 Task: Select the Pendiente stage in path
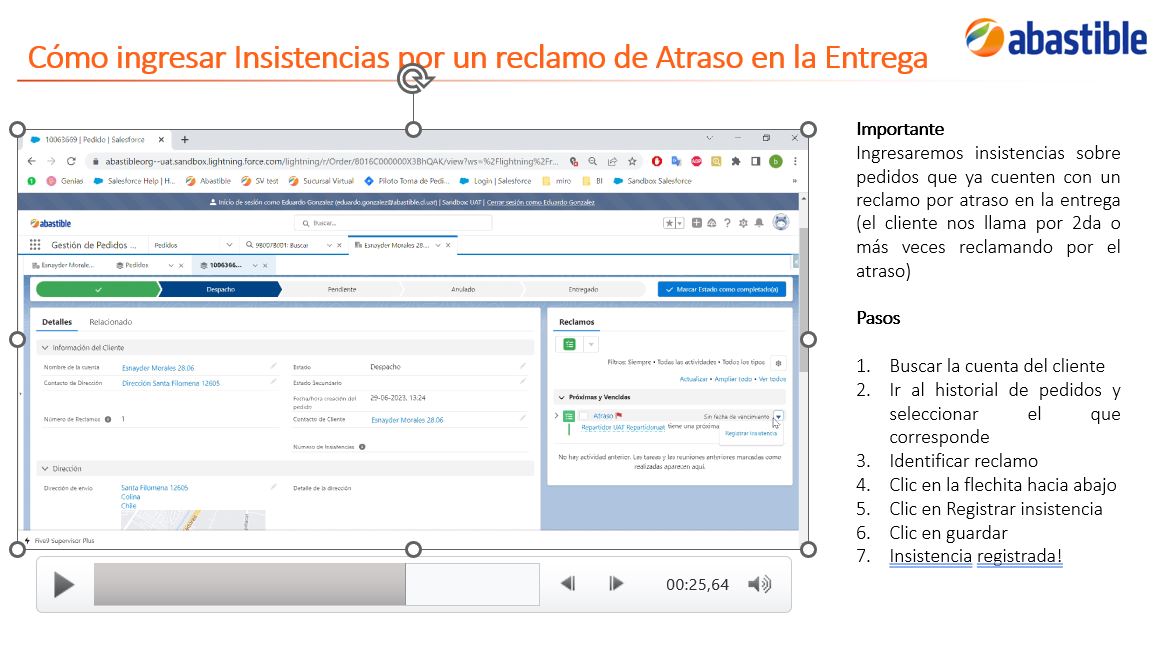[x=341, y=289]
